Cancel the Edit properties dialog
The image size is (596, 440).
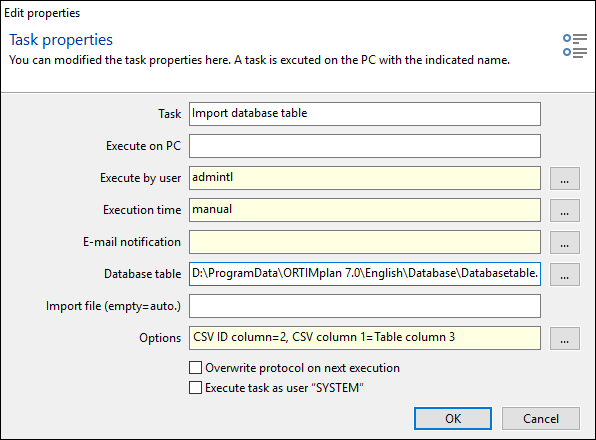541,418
